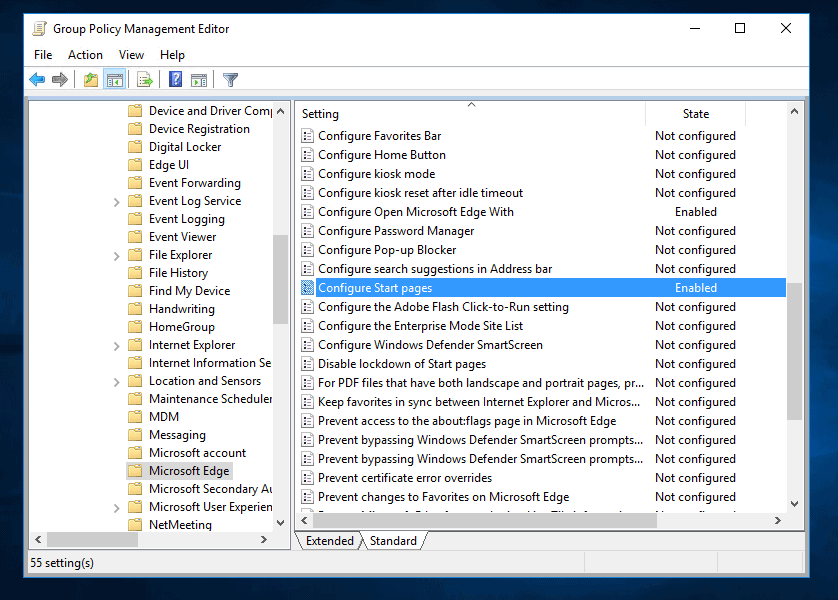The height and width of the screenshot is (600, 838).
Task: Switch to the Standard tab
Action: (x=393, y=541)
